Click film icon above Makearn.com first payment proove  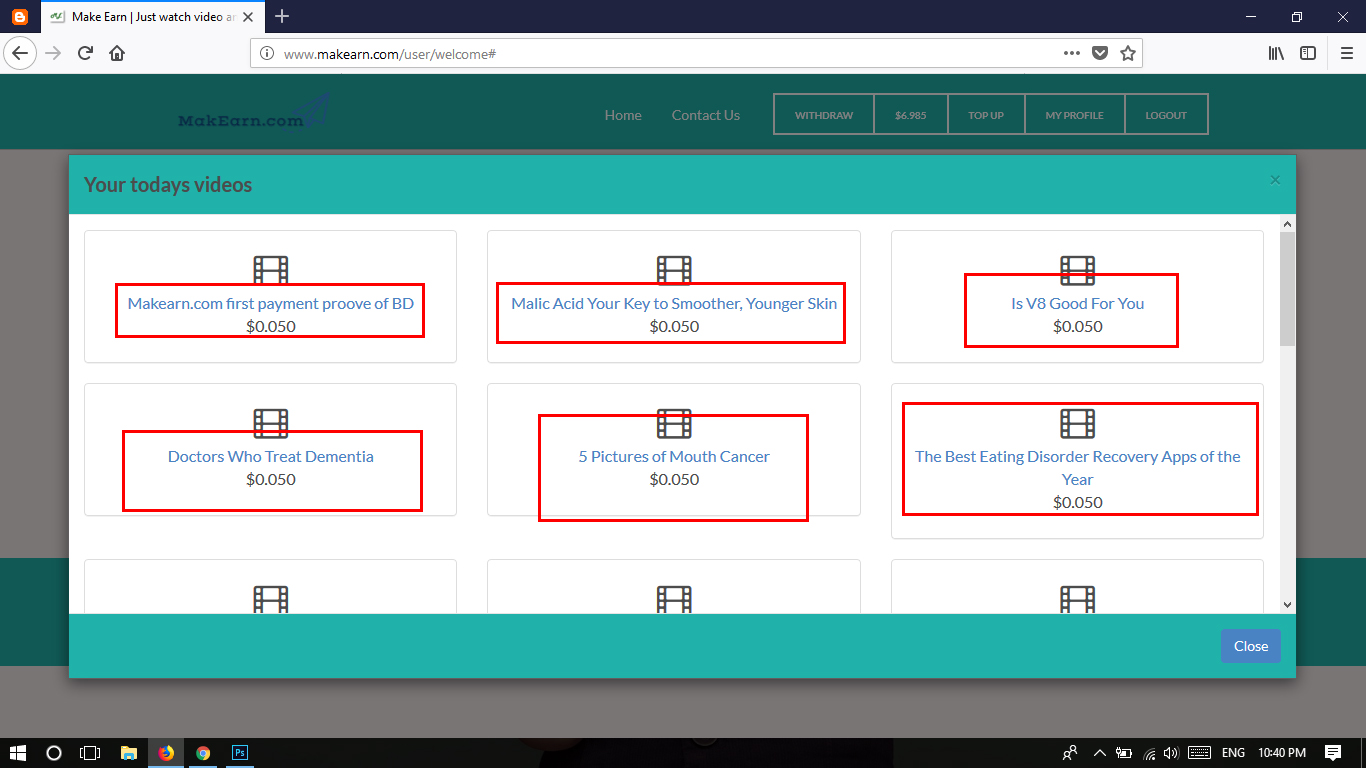(270, 270)
